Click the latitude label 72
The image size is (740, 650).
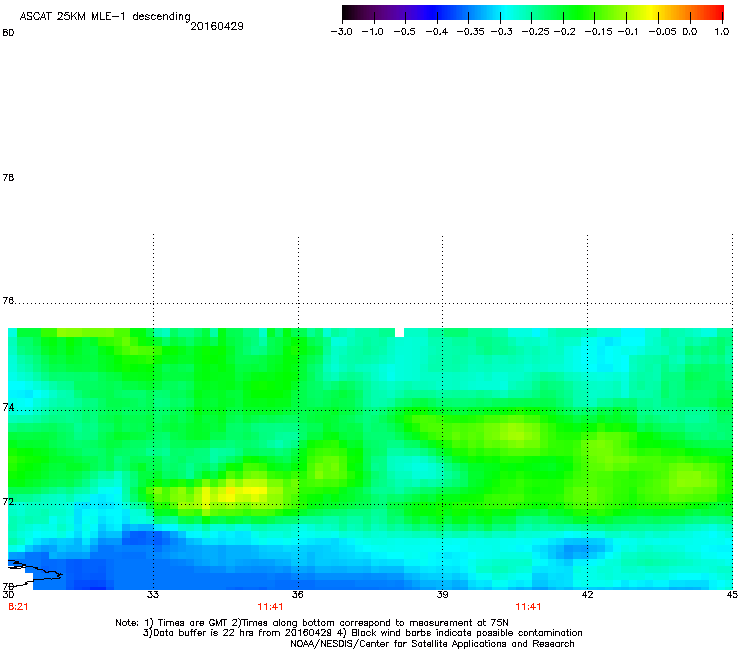[x=8, y=501]
